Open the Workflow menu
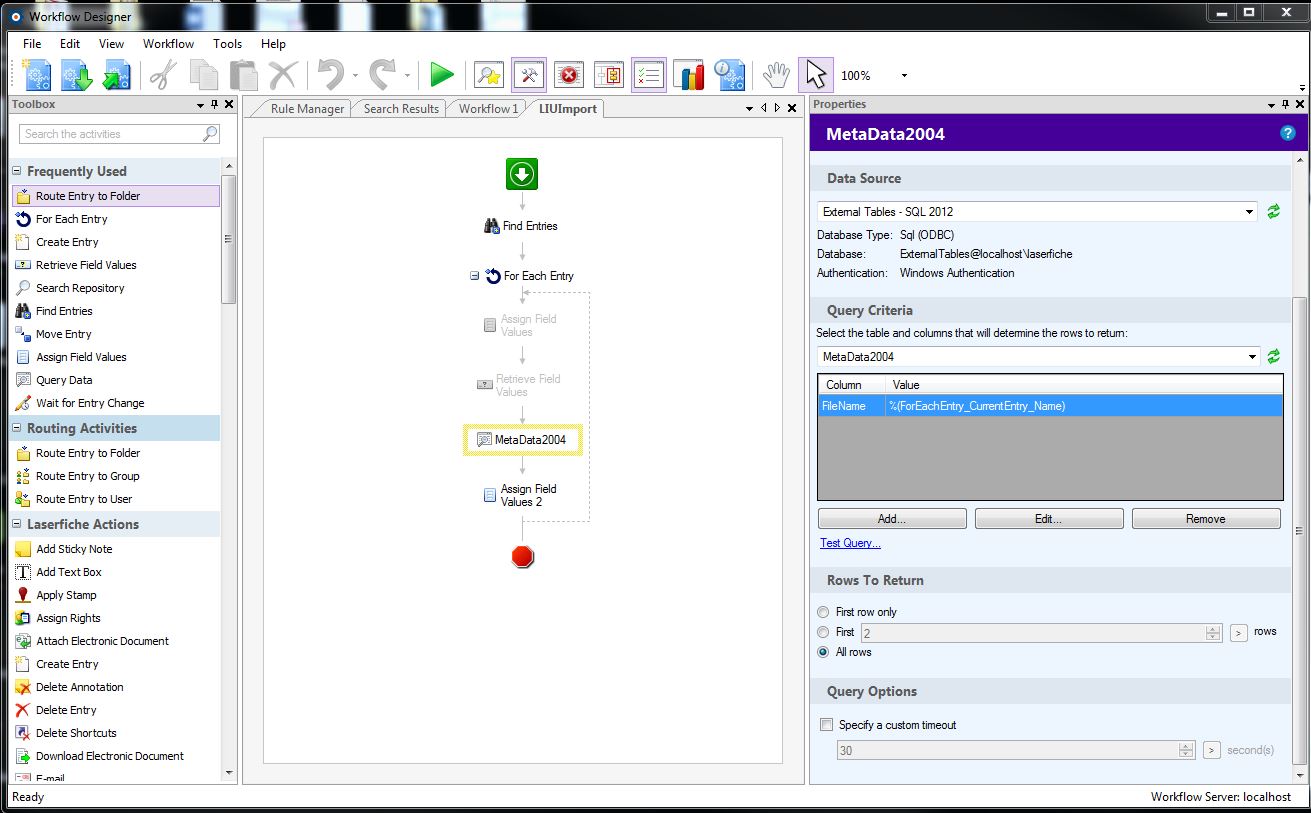Viewport: 1311px width, 813px height. pyautogui.click(x=168, y=44)
